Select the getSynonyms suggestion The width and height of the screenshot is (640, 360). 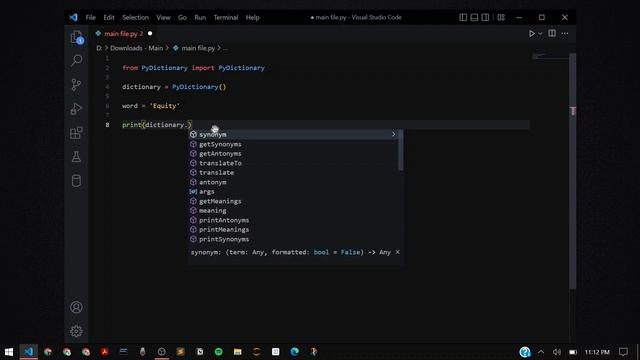point(293,144)
